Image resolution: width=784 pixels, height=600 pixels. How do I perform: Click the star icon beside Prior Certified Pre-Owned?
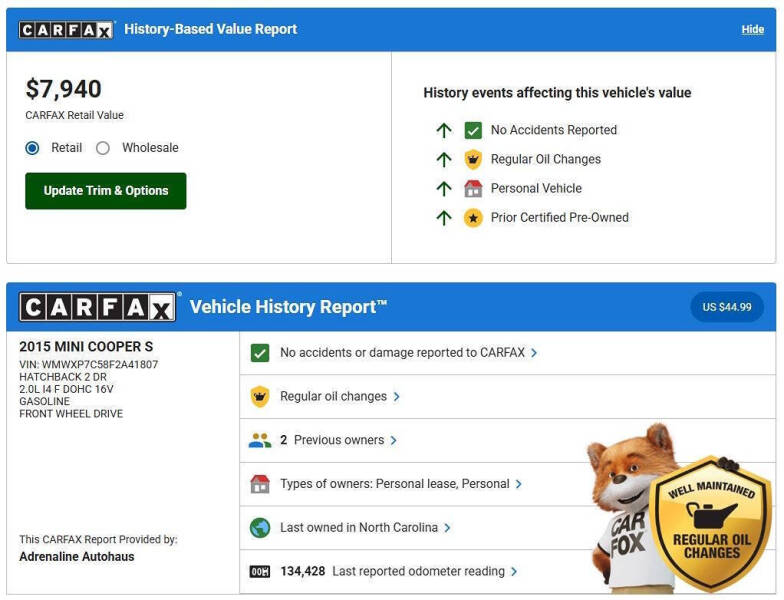pyautogui.click(x=473, y=217)
